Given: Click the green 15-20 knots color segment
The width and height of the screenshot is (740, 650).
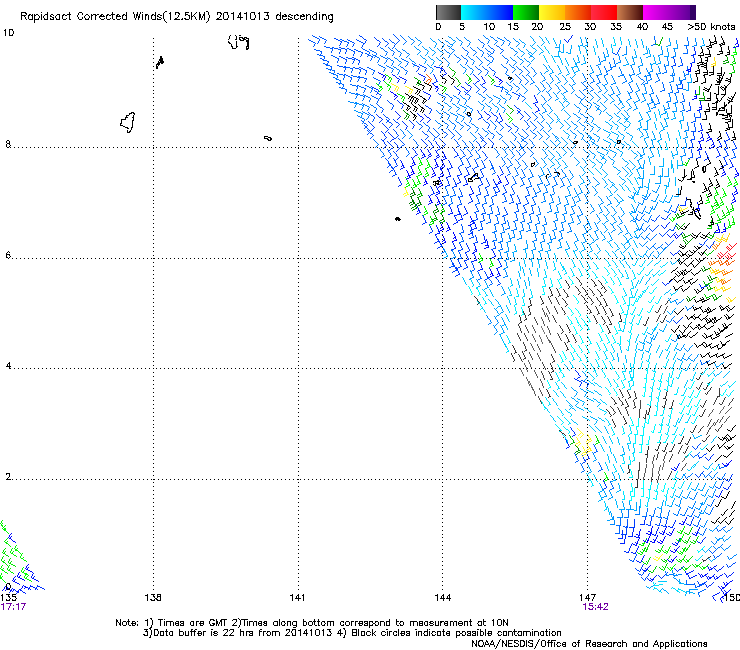Looking at the screenshot, I should pos(526,12).
